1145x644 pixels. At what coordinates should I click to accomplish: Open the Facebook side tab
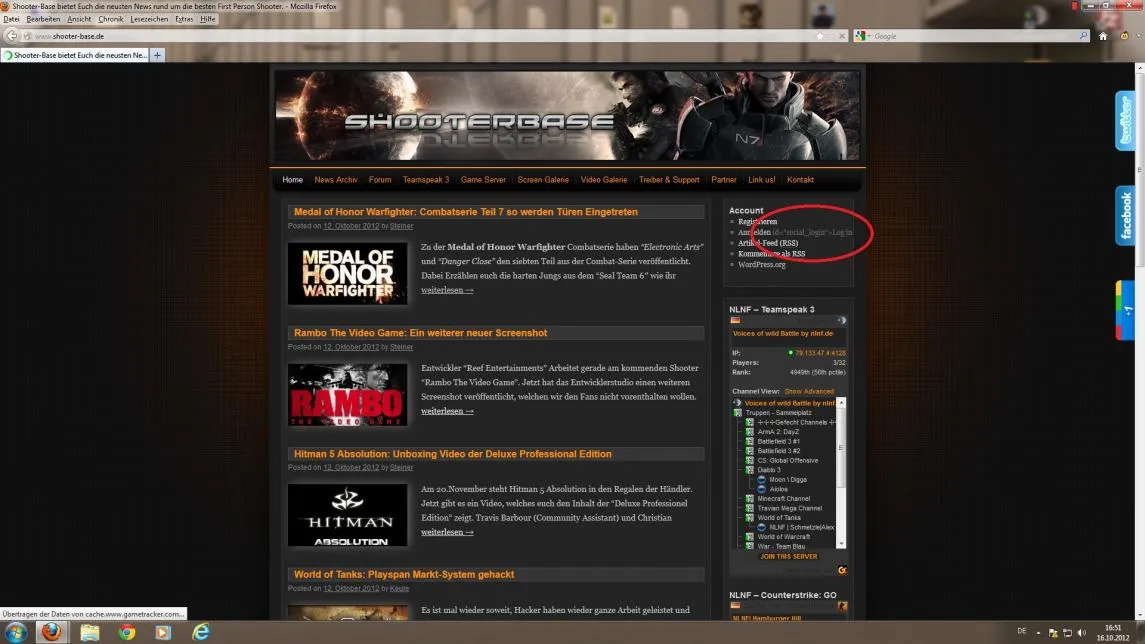point(1125,215)
